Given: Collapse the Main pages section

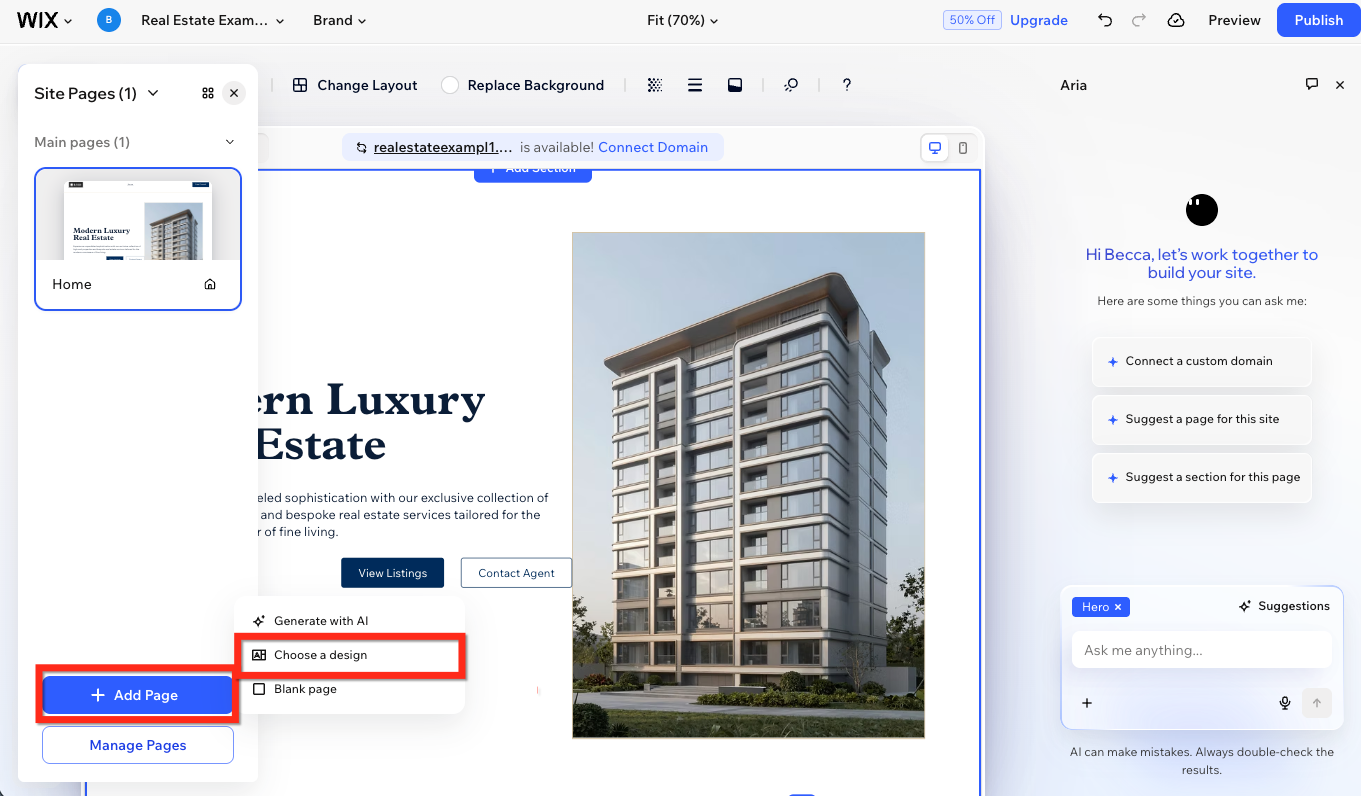Looking at the screenshot, I should (x=229, y=142).
